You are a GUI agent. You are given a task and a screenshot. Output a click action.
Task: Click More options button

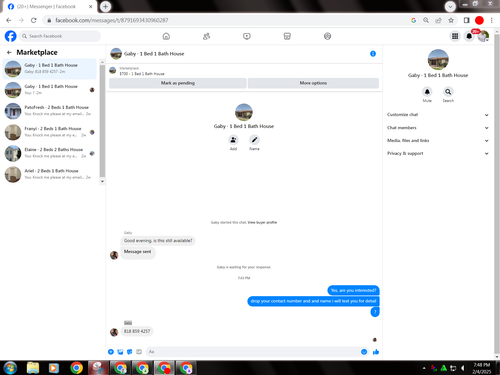313,83
